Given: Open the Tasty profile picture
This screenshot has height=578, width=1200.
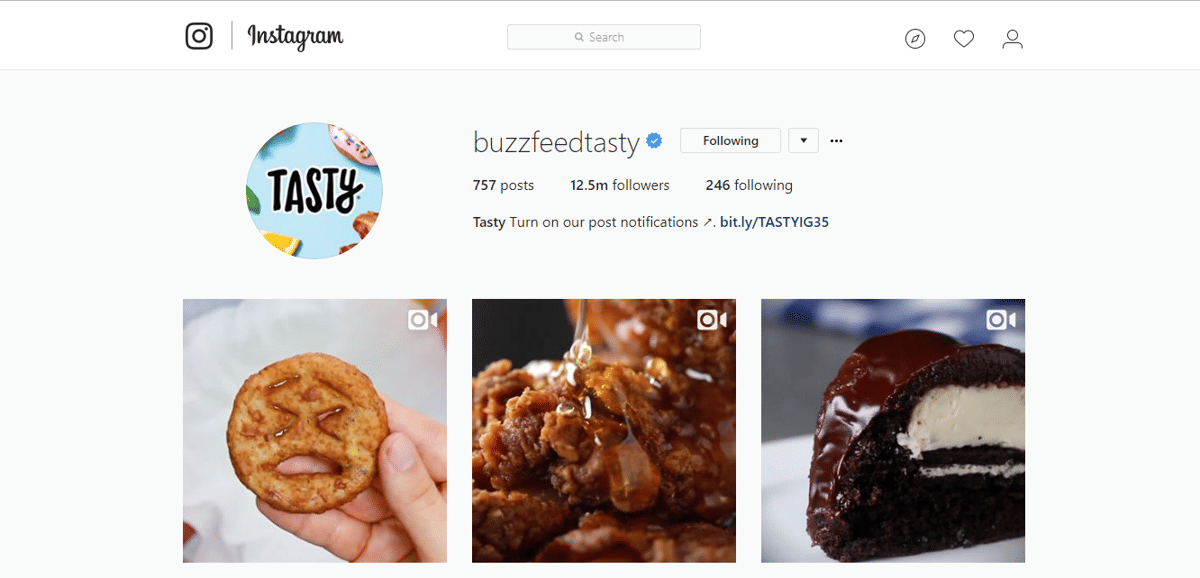Looking at the screenshot, I should point(314,190).
